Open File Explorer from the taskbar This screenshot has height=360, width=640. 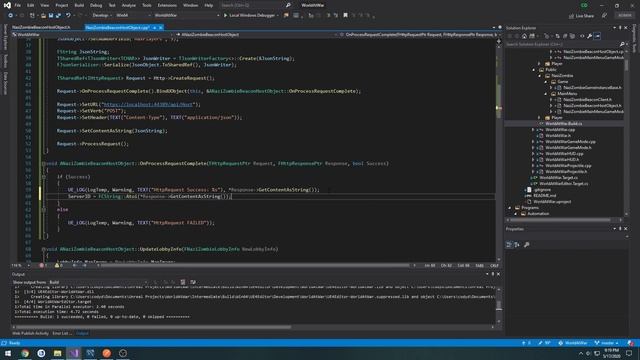(57, 353)
